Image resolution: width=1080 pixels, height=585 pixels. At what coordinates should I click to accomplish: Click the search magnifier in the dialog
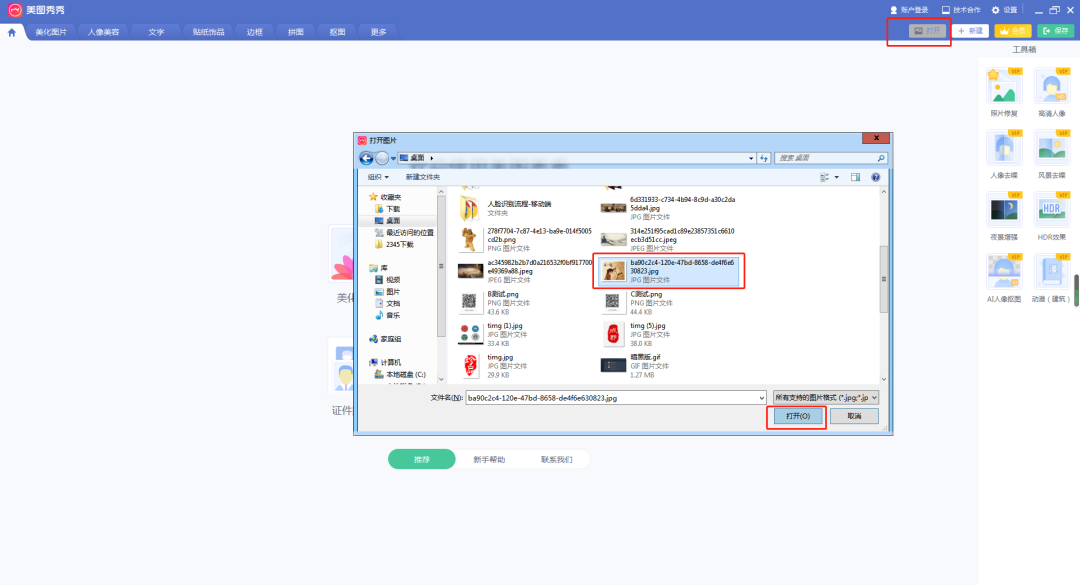point(881,158)
